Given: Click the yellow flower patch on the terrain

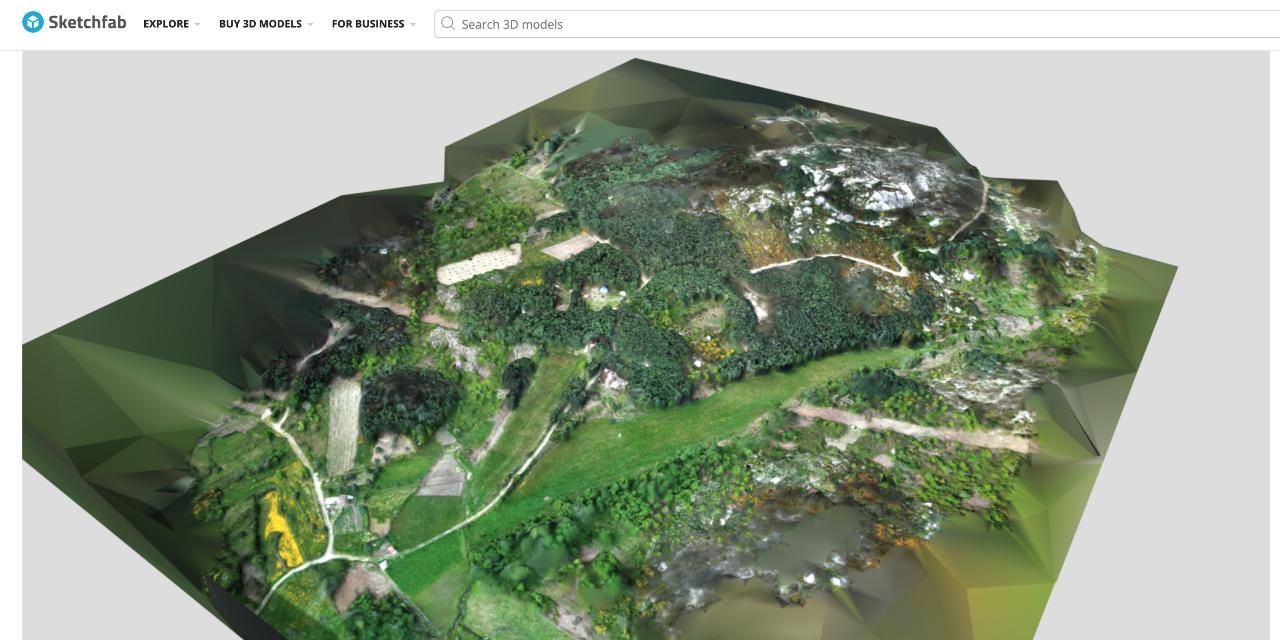Looking at the screenshot, I should [279, 527].
